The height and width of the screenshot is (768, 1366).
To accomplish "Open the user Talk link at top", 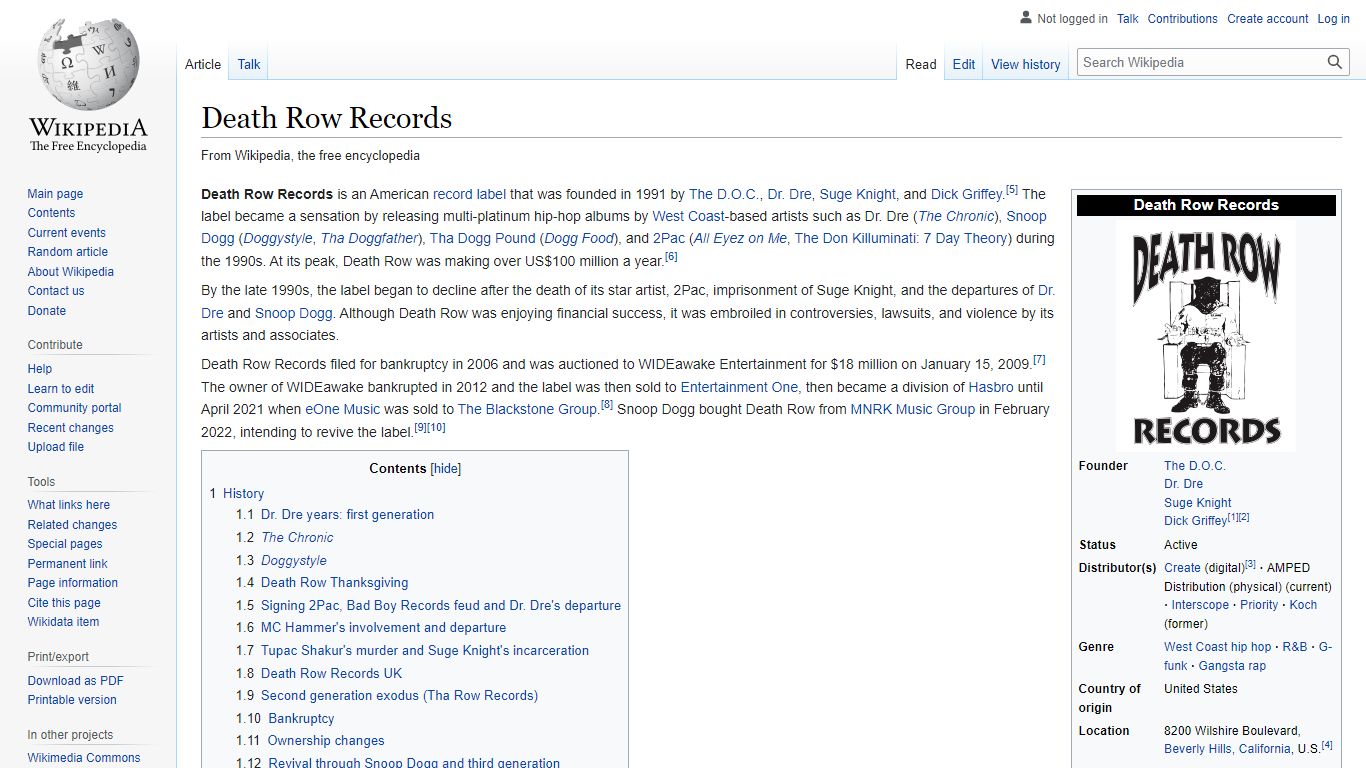I will click(x=1128, y=19).
